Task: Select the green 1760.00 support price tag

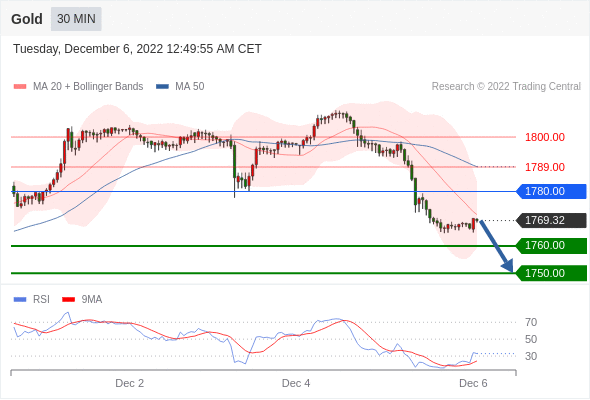Action: pyautogui.click(x=551, y=246)
